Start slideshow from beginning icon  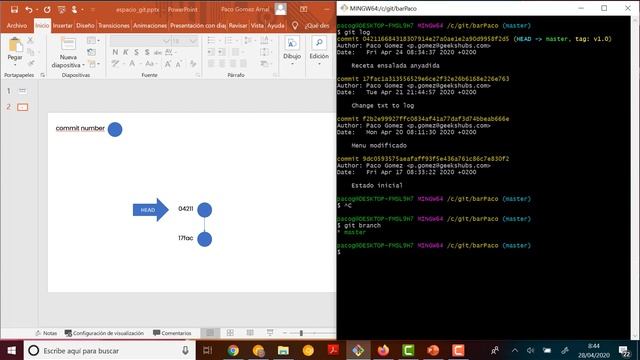(x=61, y=9)
